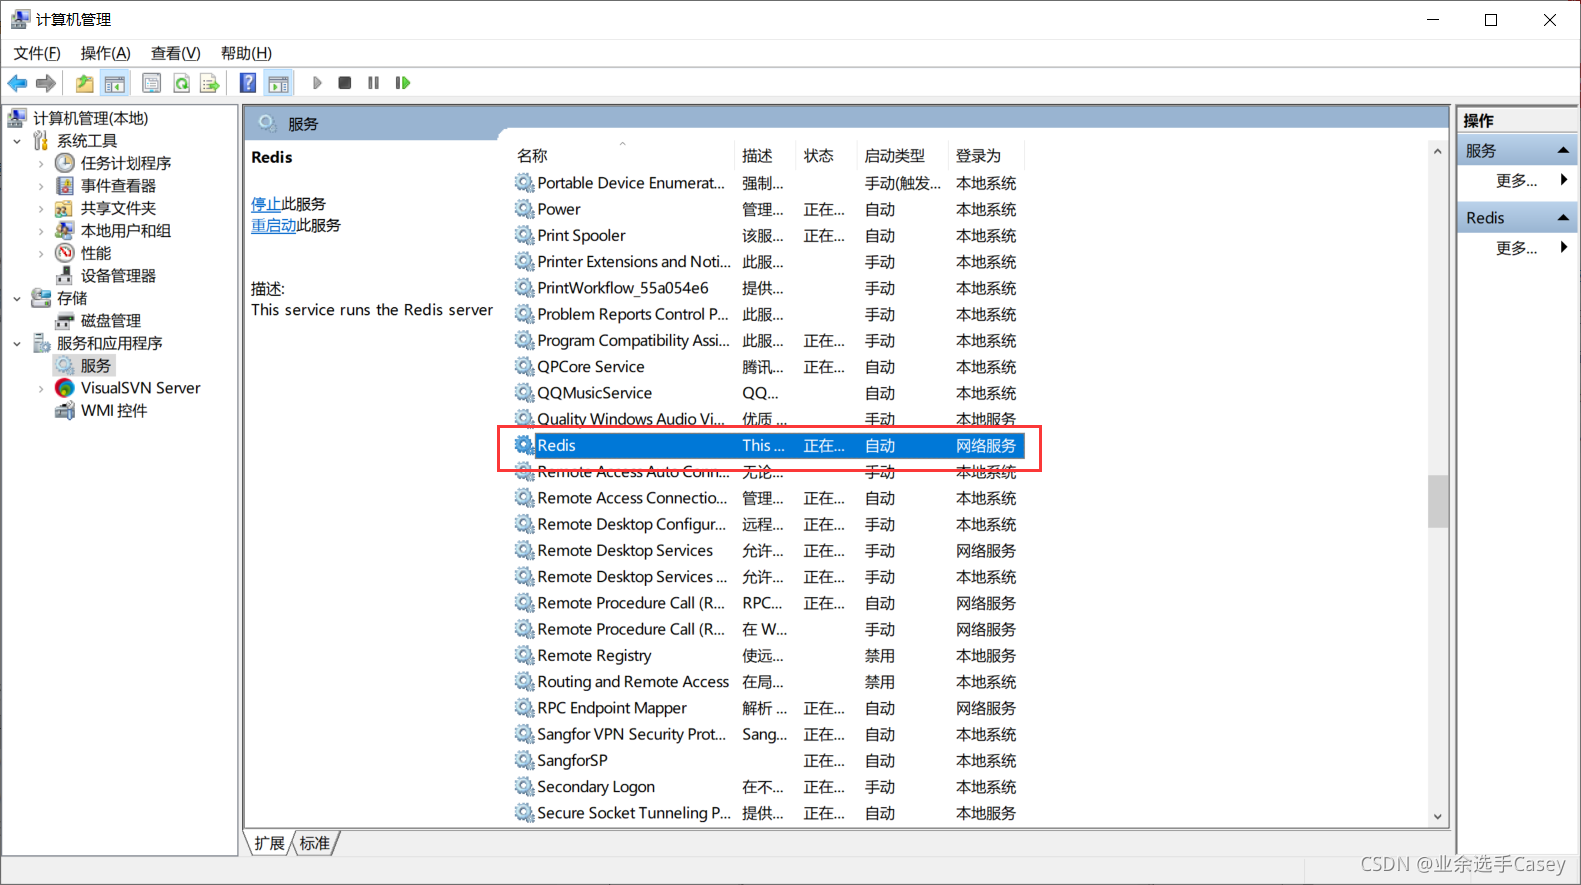Image resolution: width=1581 pixels, height=885 pixels.
Task: Select Performance (性能) tree node
Action: (x=96, y=253)
